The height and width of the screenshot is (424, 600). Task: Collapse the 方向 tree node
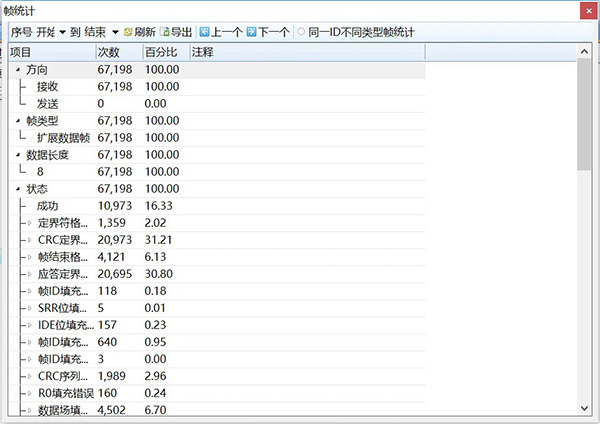pos(18,70)
